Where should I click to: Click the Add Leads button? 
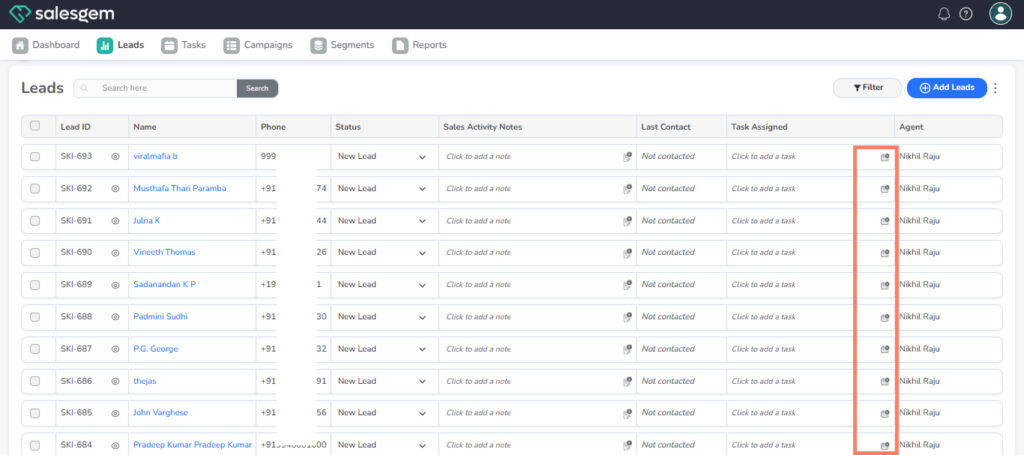946,88
